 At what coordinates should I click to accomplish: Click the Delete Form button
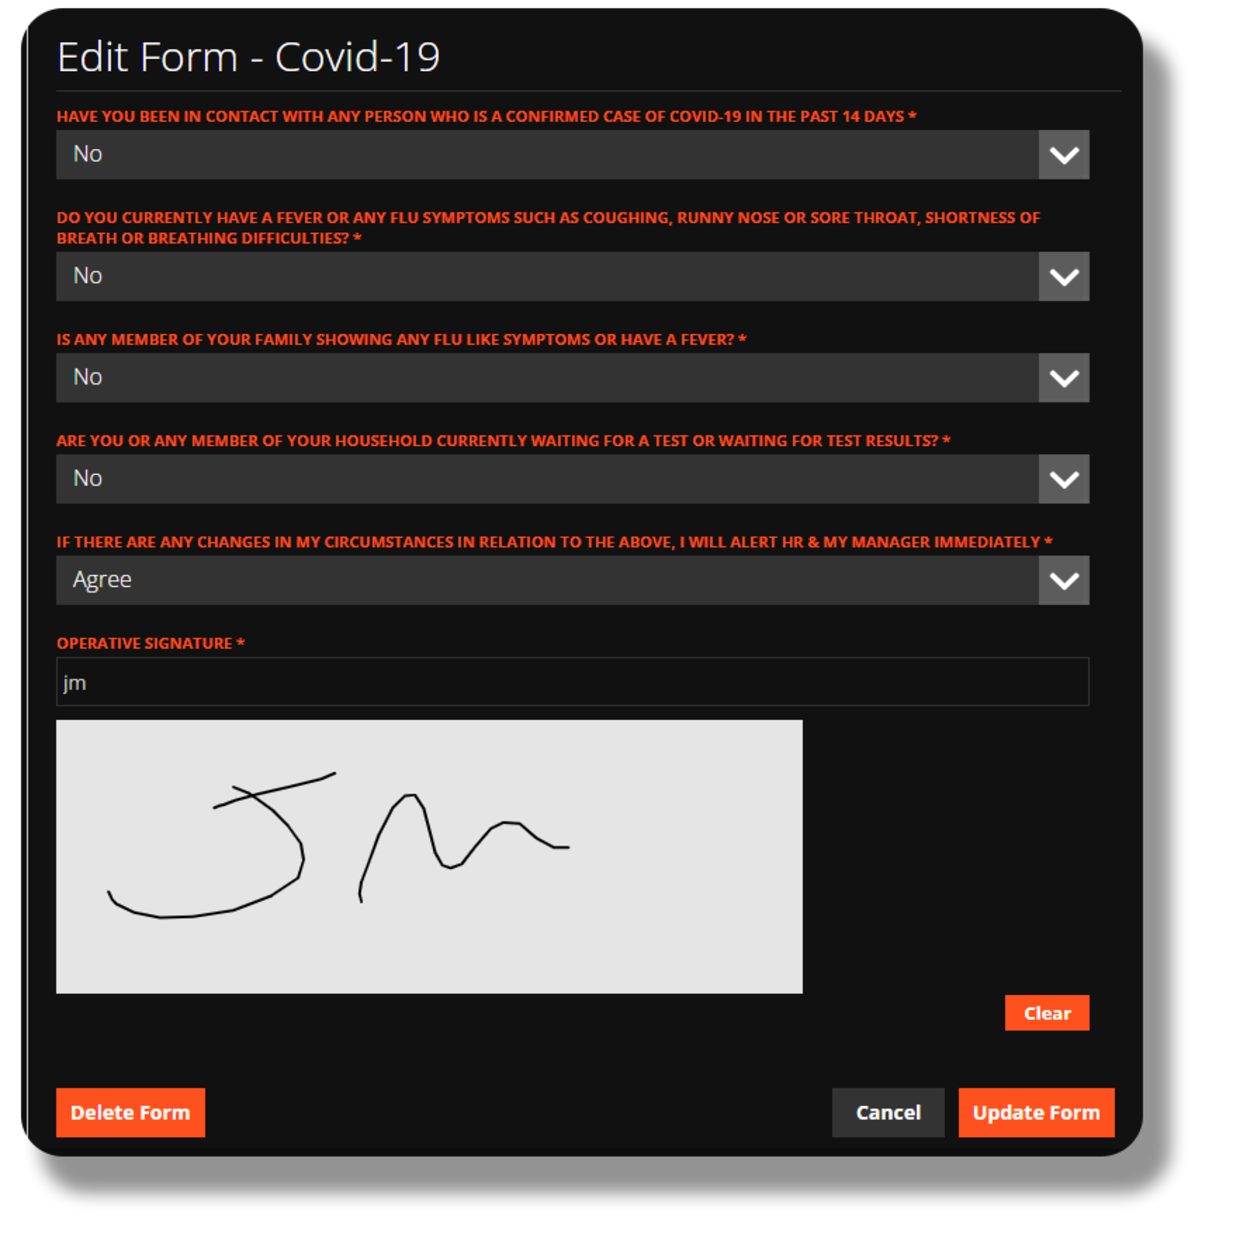click(x=130, y=1113)
